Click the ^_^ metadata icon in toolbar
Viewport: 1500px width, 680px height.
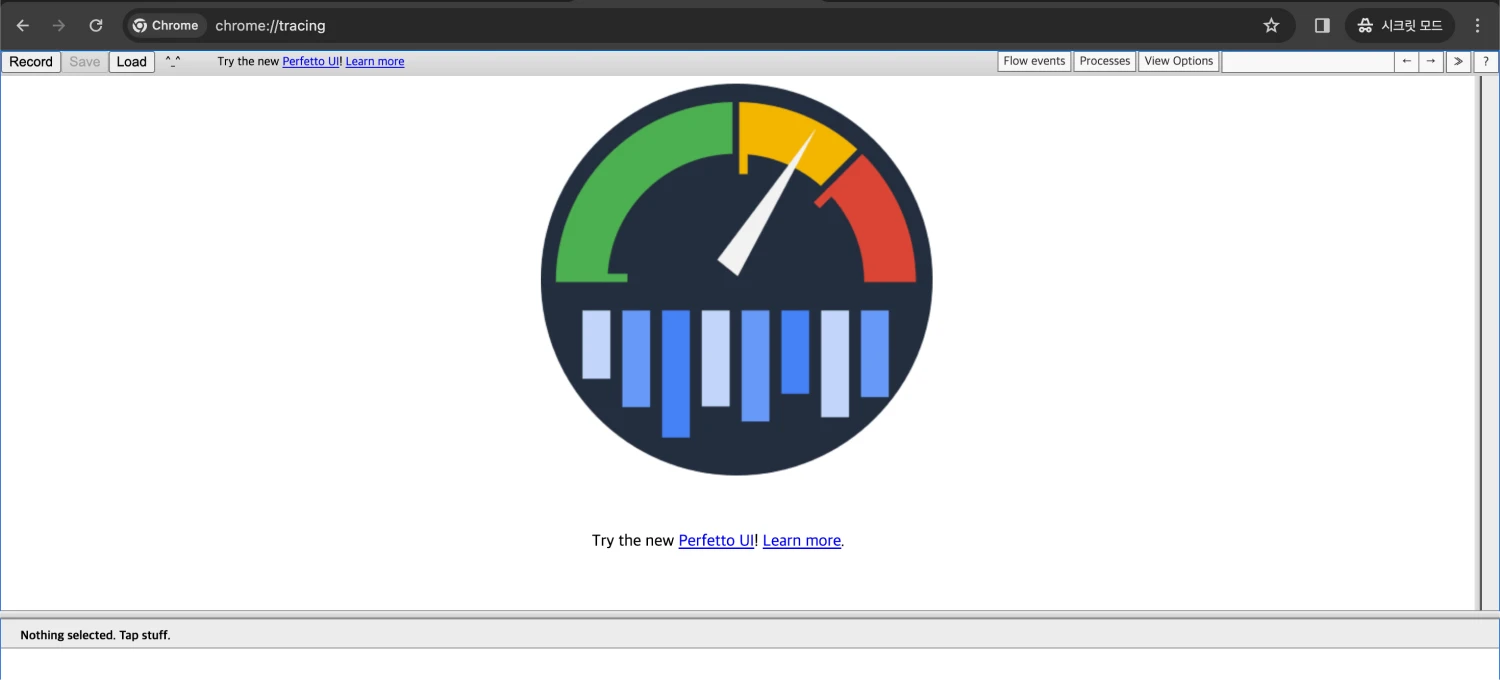tap(173, 62)
